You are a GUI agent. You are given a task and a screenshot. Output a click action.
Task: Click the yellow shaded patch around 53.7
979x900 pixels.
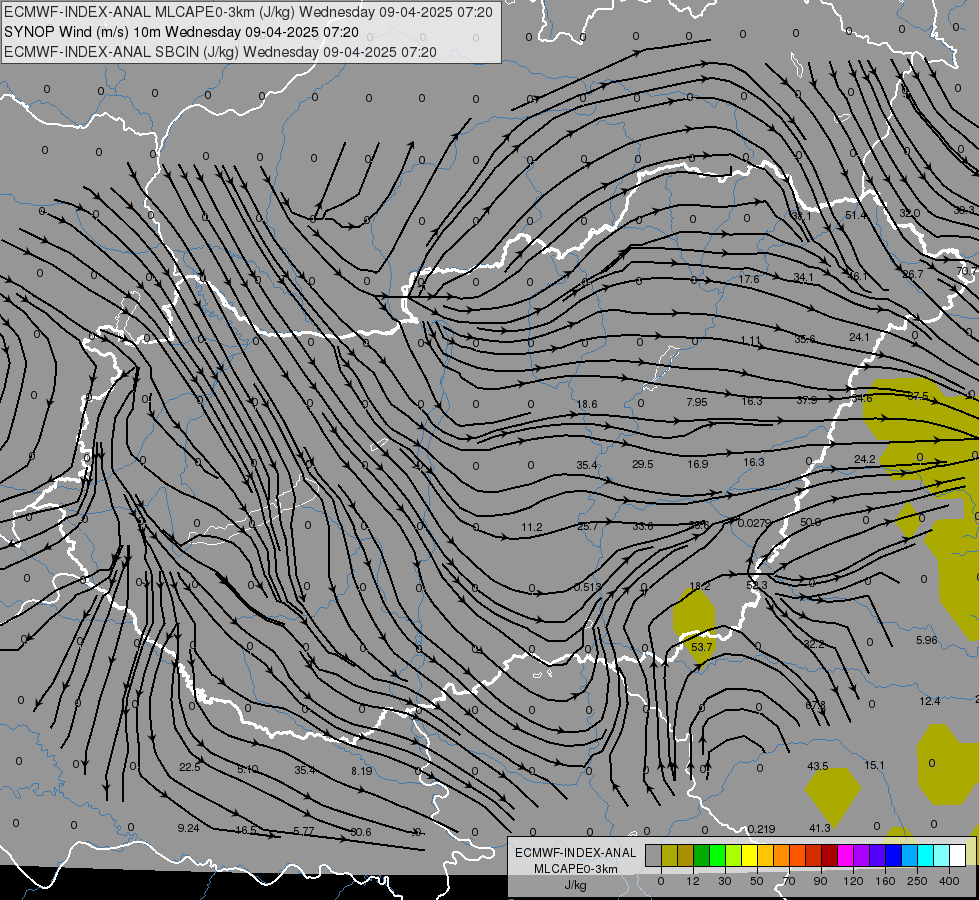(x=694, y=626)
